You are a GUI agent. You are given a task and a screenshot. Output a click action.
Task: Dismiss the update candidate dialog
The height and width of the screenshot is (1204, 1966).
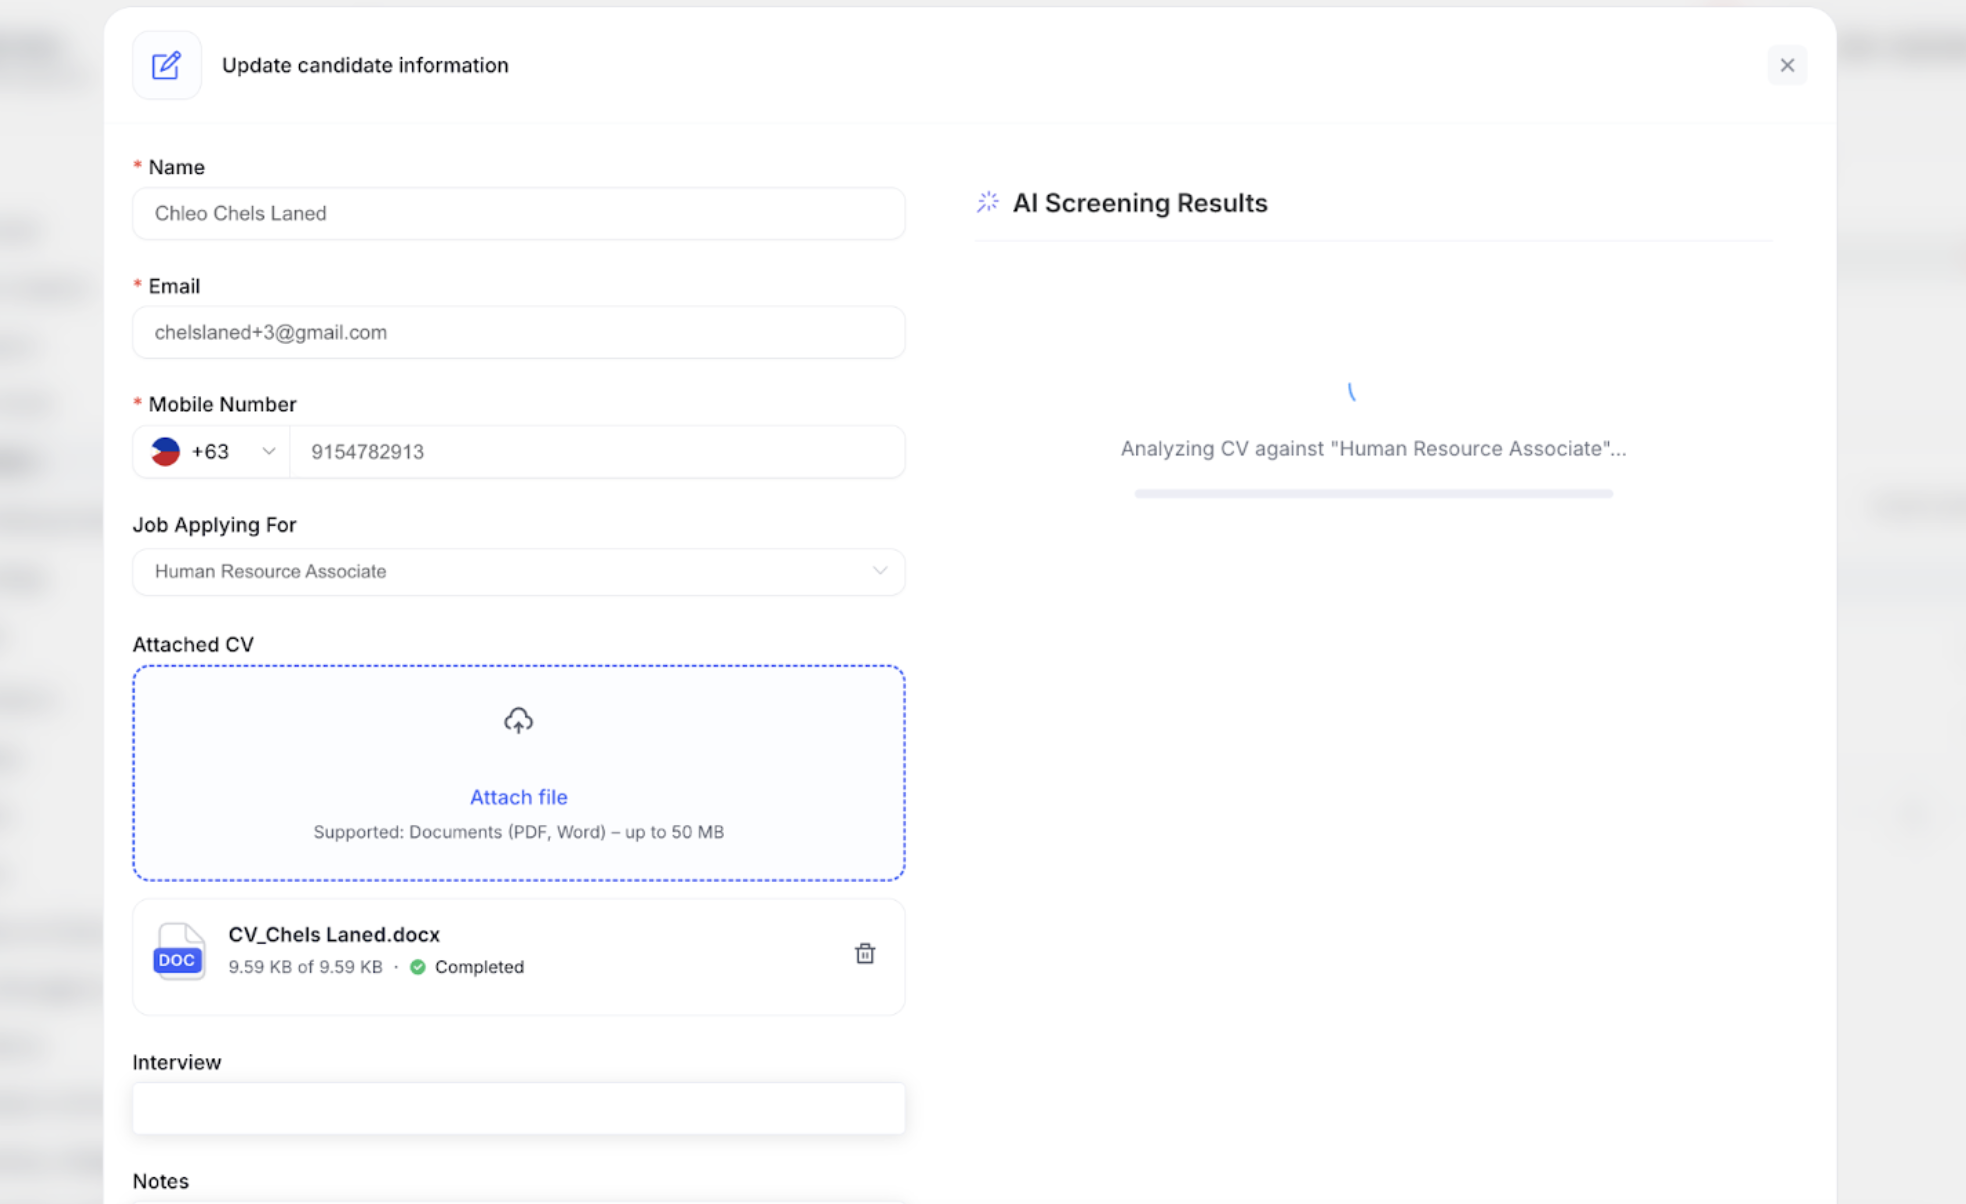(1788, 65)
